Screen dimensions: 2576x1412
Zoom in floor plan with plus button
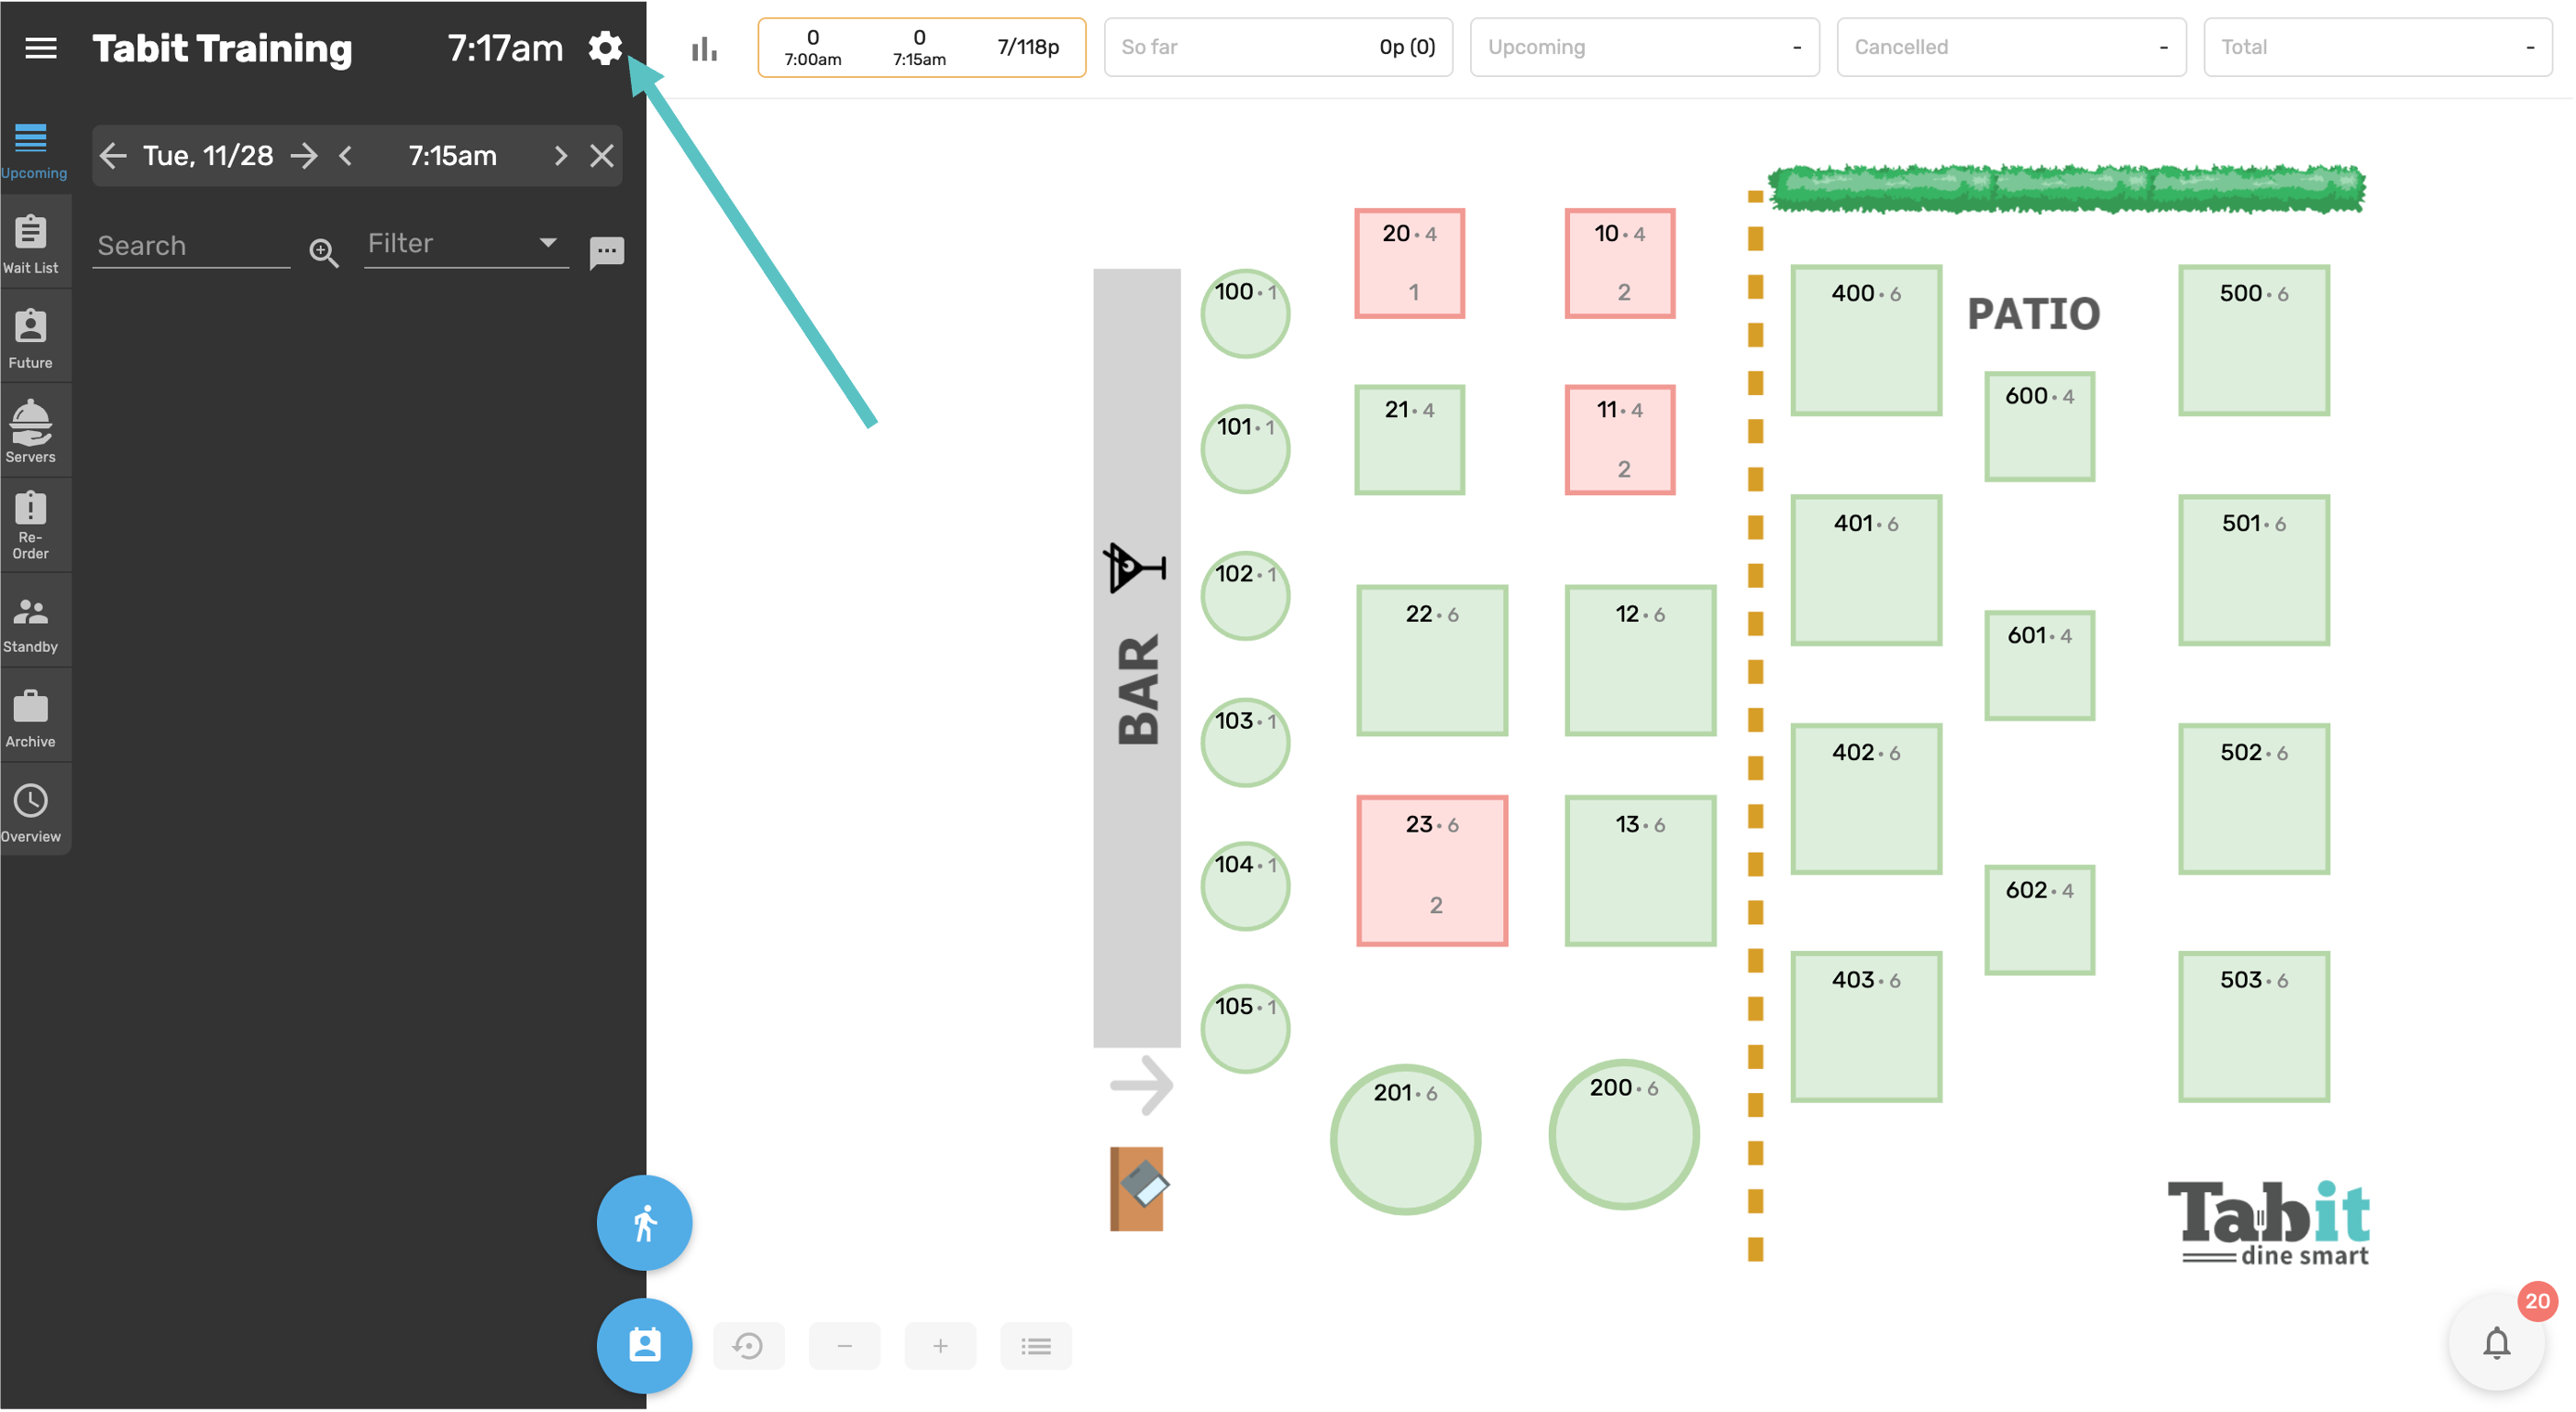940,1346
